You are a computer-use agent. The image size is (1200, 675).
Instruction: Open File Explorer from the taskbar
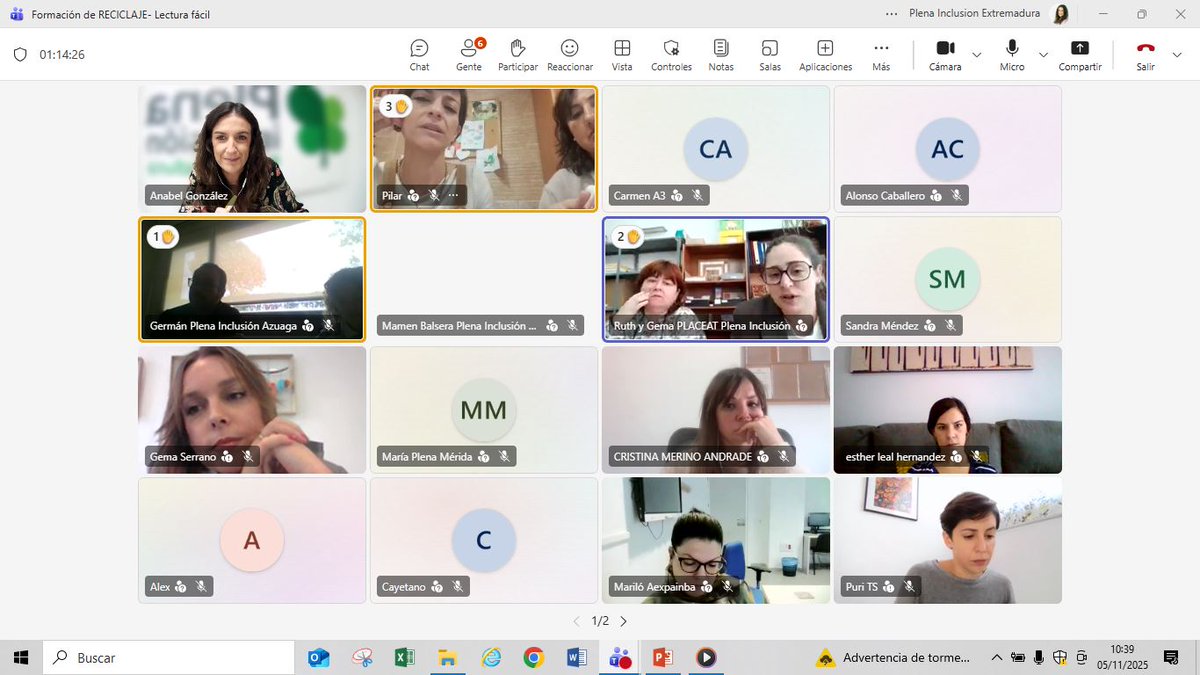[448, 657]
